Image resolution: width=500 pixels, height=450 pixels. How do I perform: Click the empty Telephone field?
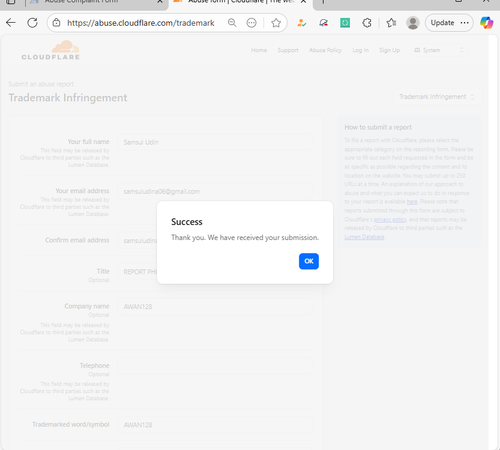(215, 366)
